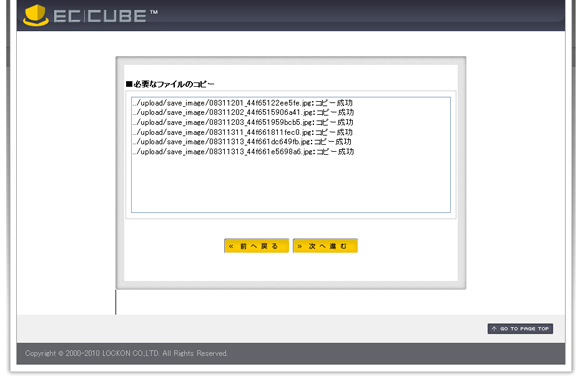Click the 前へ戻る back button

tap(256, 246)
